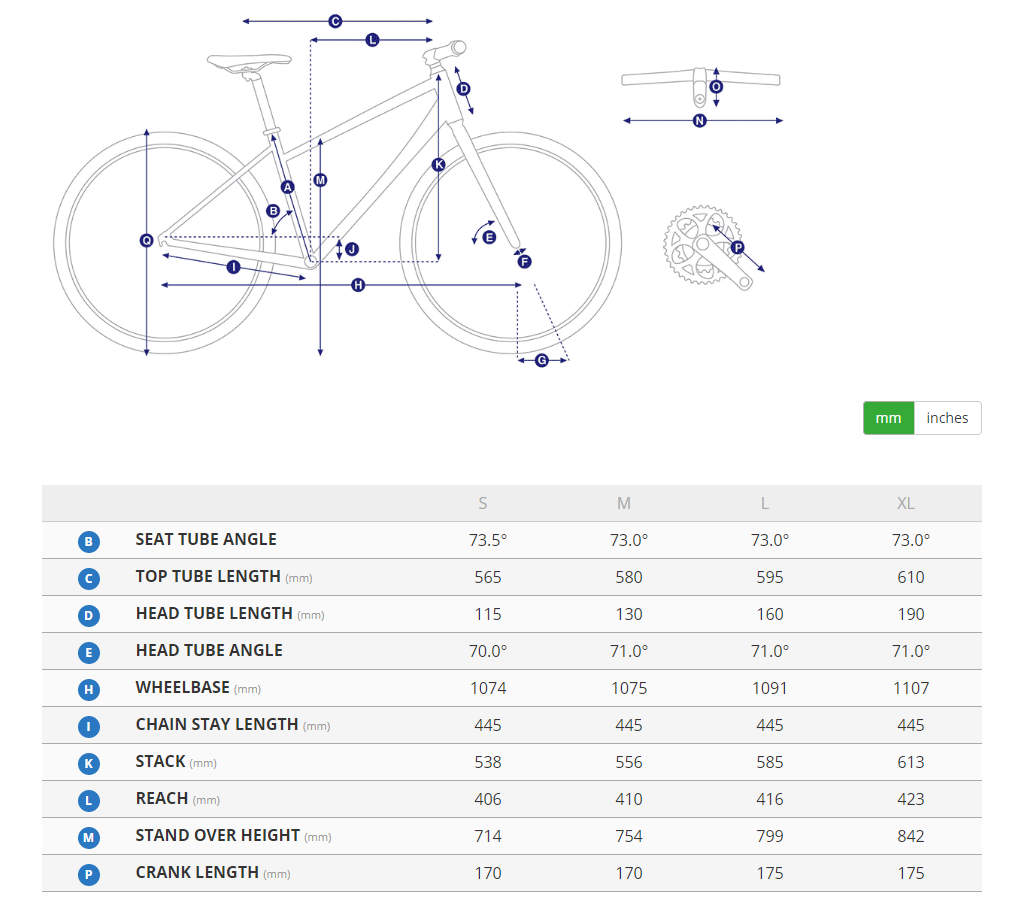Viewport: 1022px width, 913px height.
Task: Click the C icon beside Top Tube Length
Action: 89,579
